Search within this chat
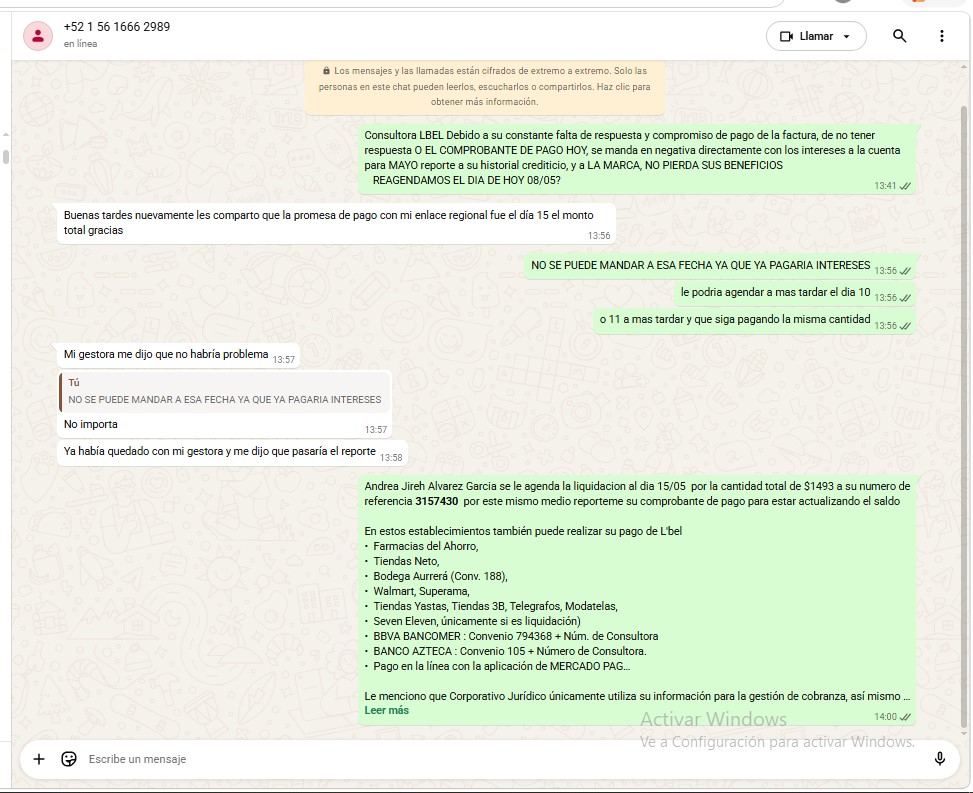This screenshot has height=793, width=973. 899,36
